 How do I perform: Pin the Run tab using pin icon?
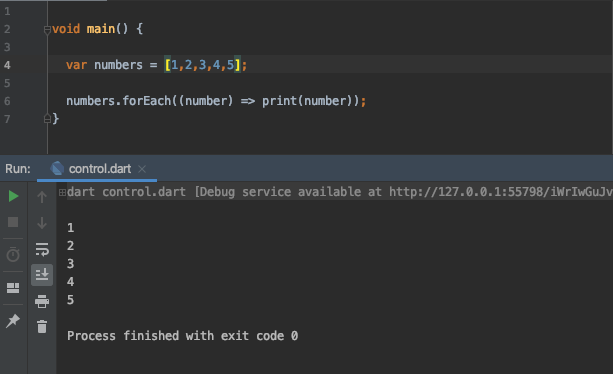[13, 320]
